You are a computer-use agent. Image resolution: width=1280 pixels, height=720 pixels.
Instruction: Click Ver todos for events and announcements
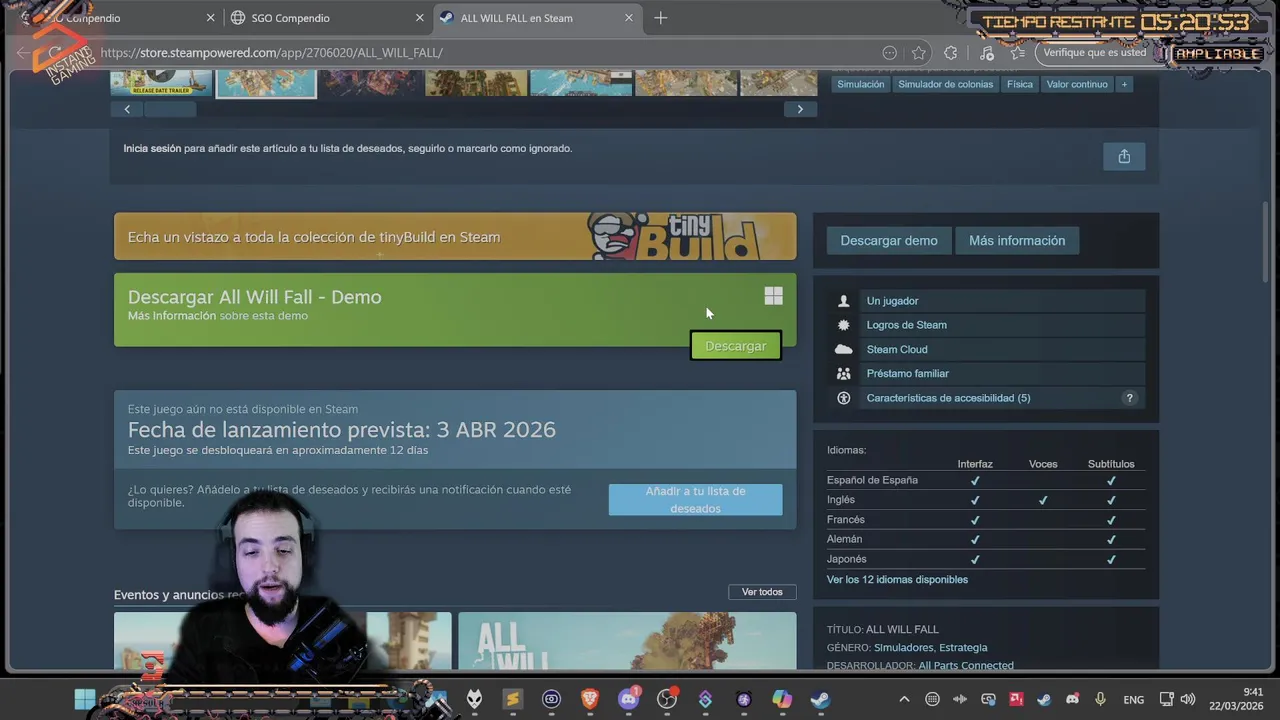(x=762, y=592)
